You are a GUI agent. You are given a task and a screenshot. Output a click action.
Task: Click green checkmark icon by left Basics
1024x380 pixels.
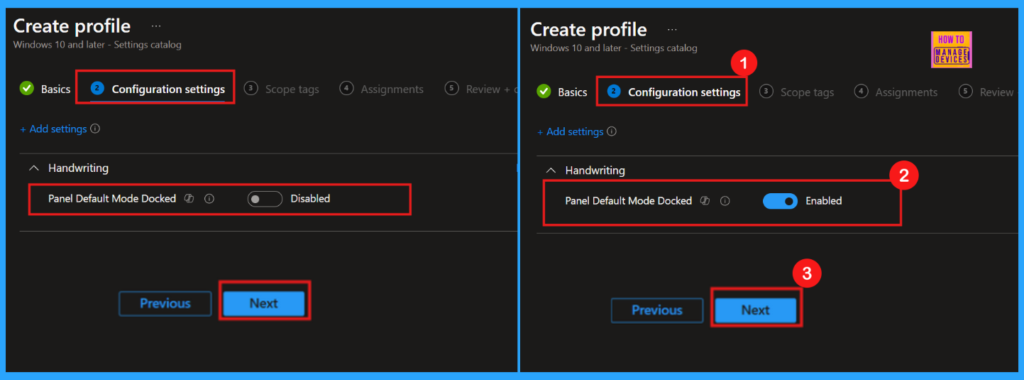(x=27, y=88)
